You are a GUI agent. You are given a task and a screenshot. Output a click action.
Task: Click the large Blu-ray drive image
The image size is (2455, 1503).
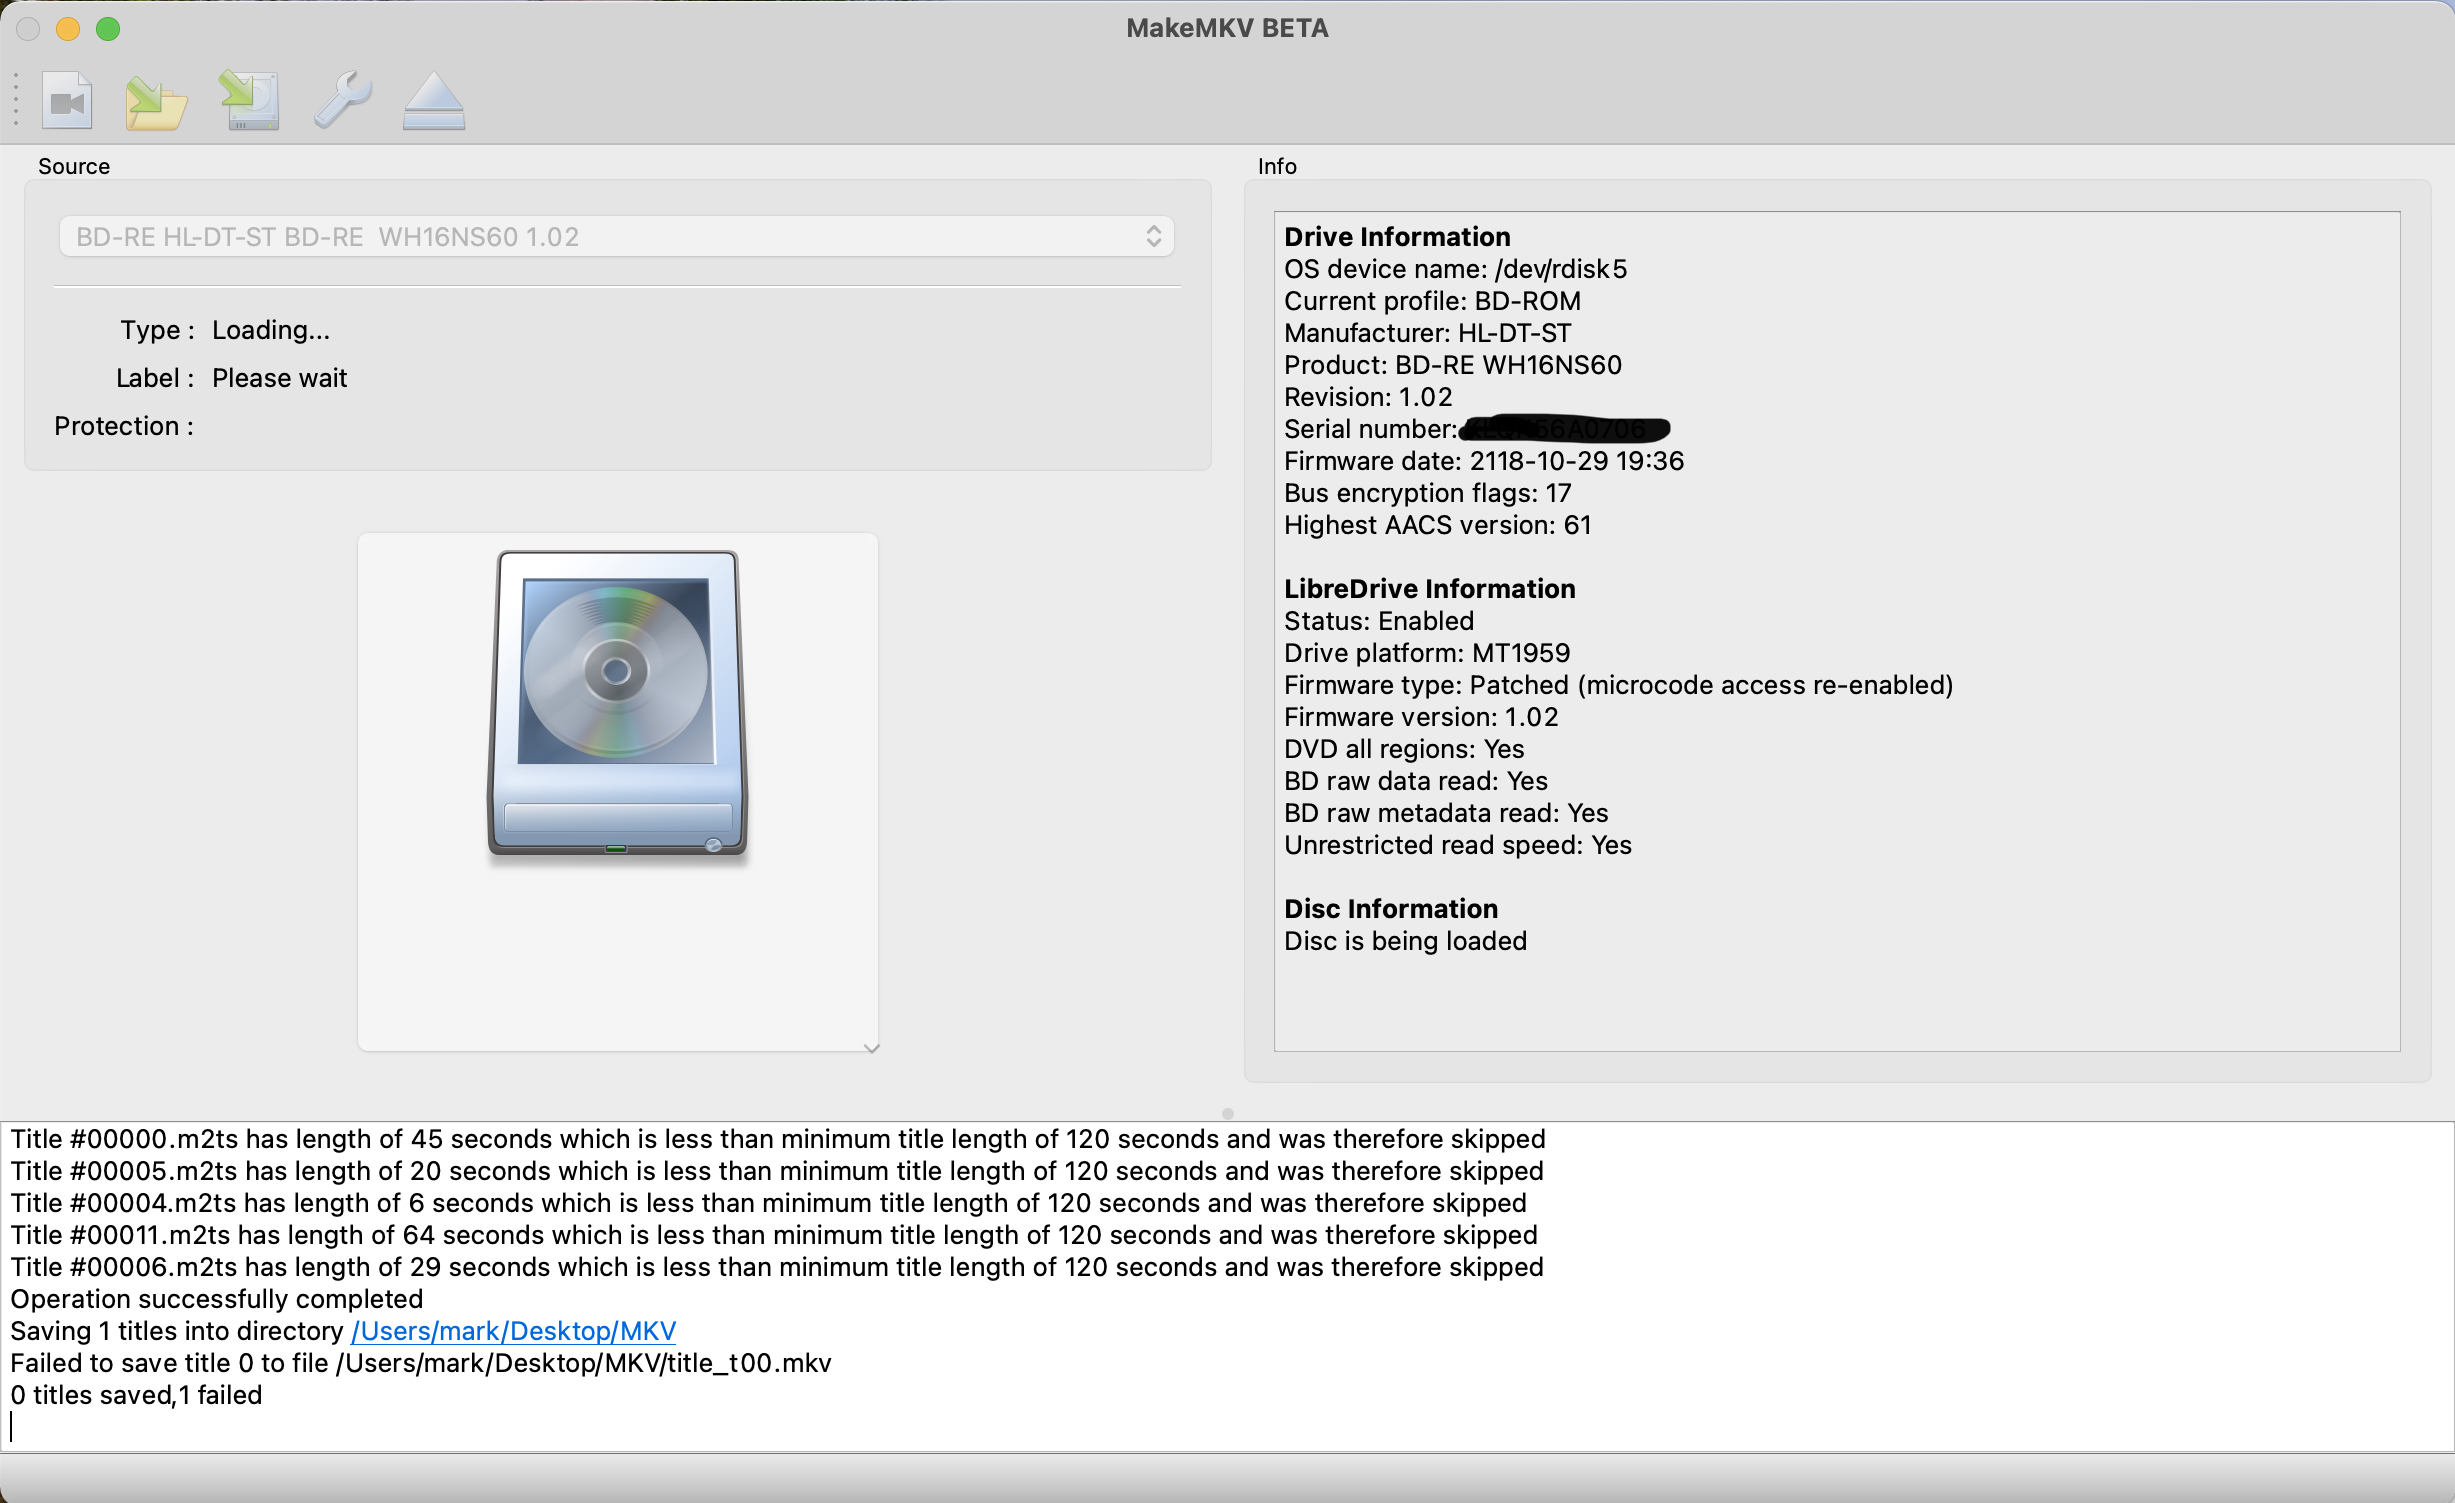pyautogui.click(x=617, y=703)
